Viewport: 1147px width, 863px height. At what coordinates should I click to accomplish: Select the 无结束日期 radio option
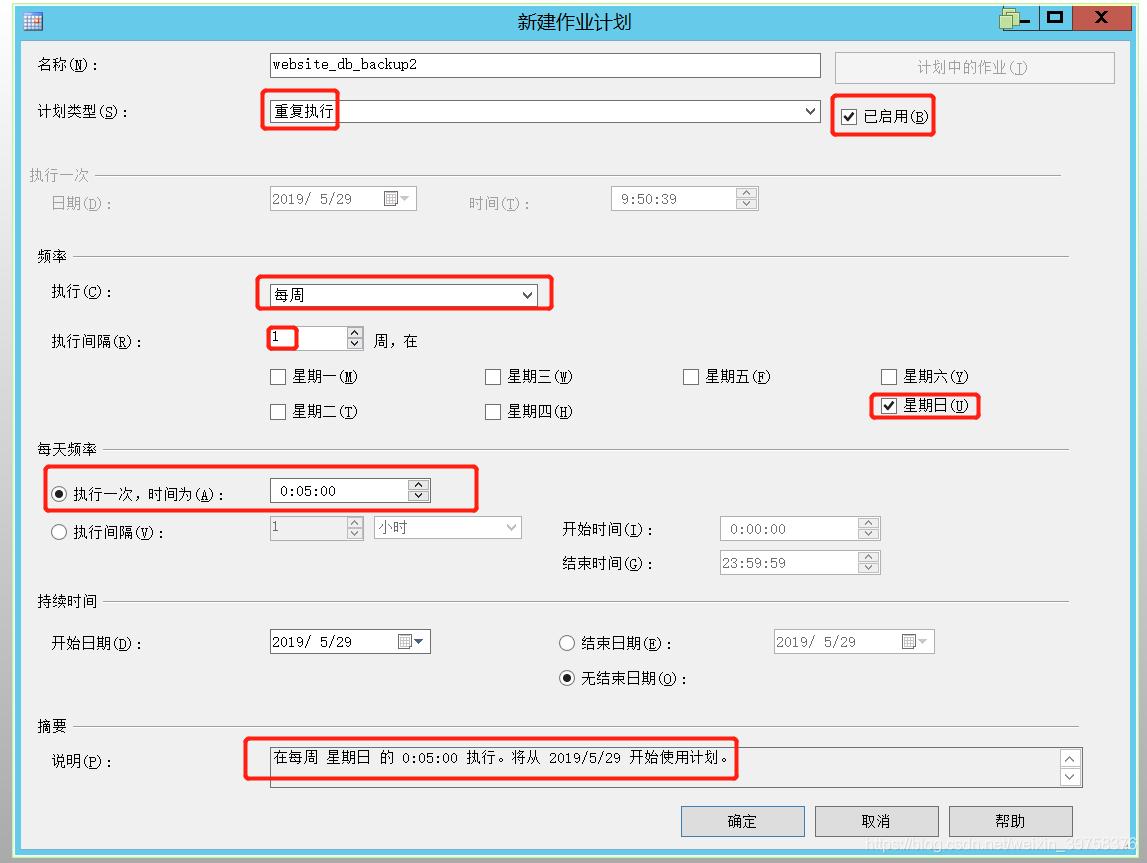(567, 677)
